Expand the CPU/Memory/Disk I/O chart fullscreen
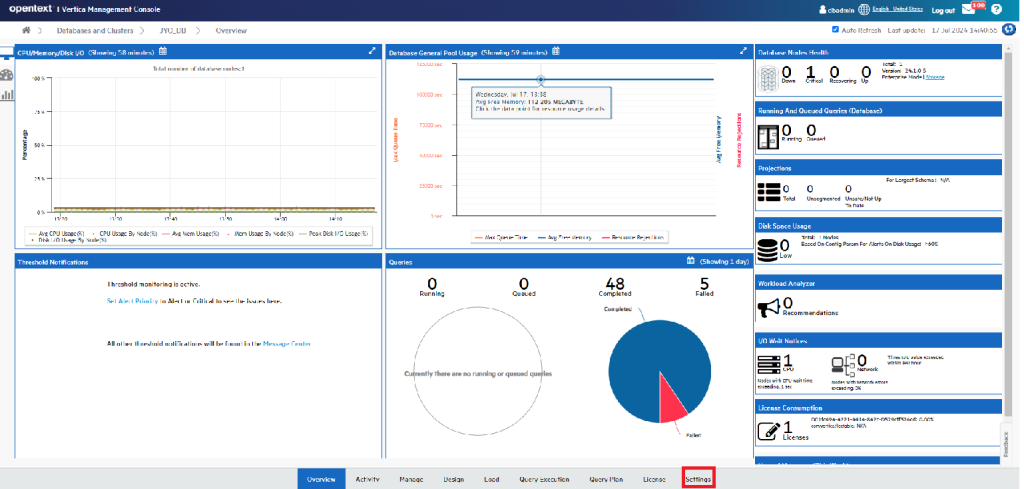 [x=372, y=51]
